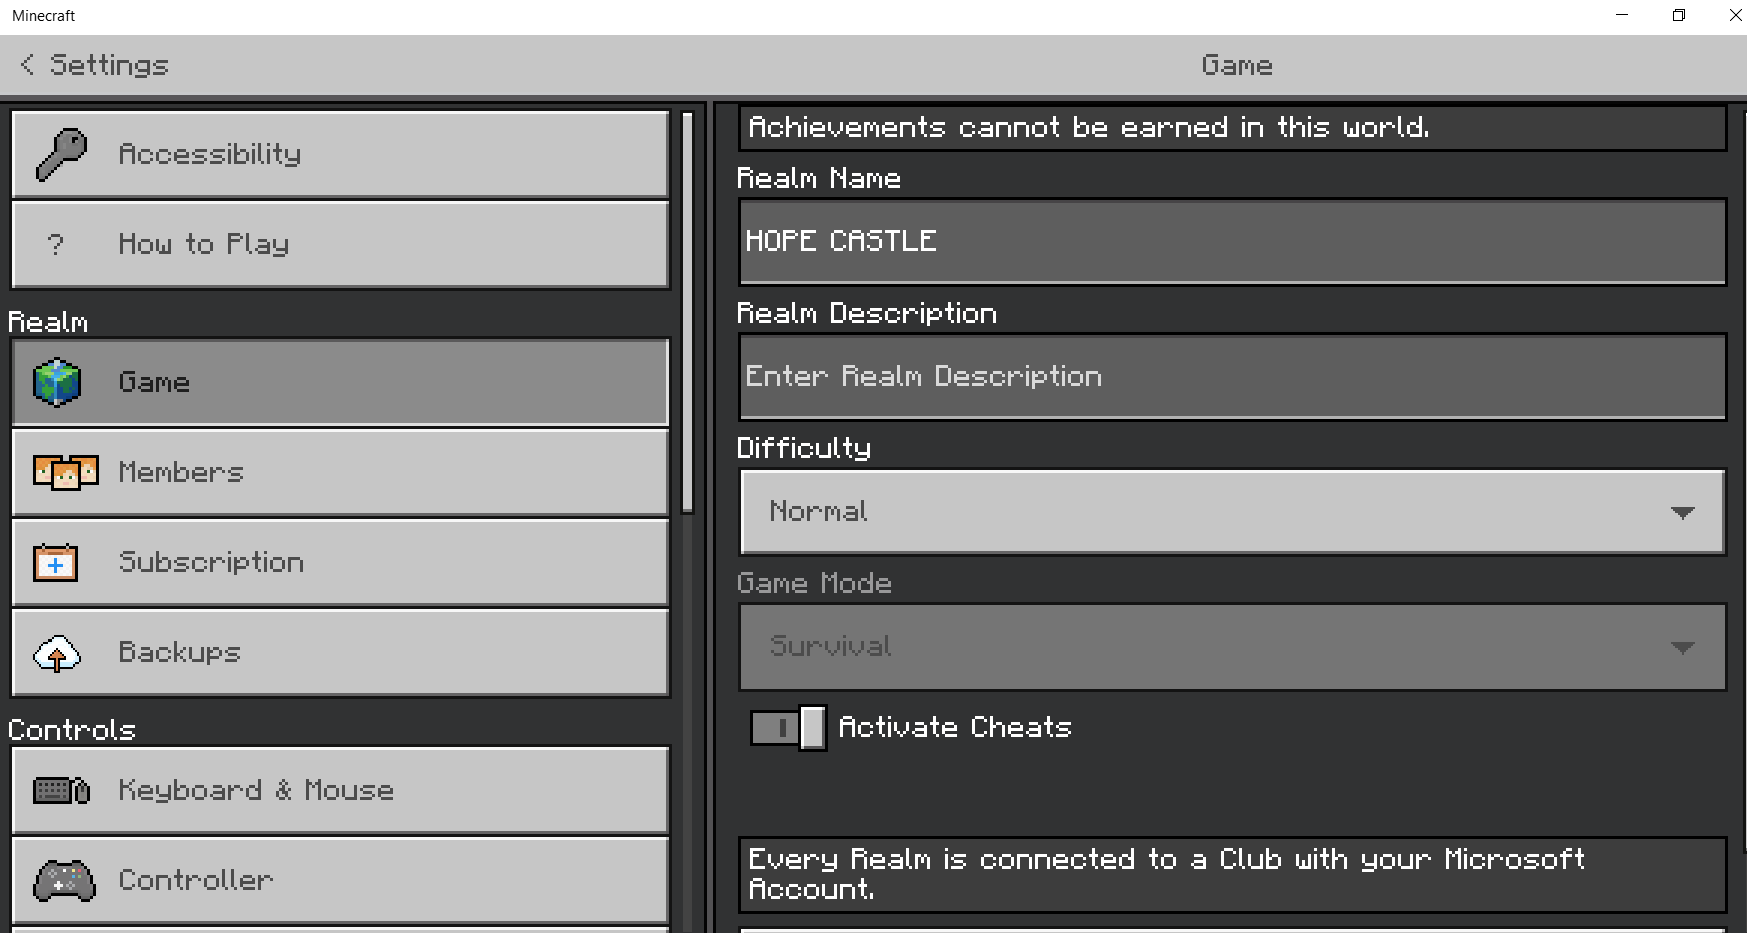Image resolution: width=1747 pixels, height=933 pixels.
Task: Open the Controller settings
Action: point(340,880)
